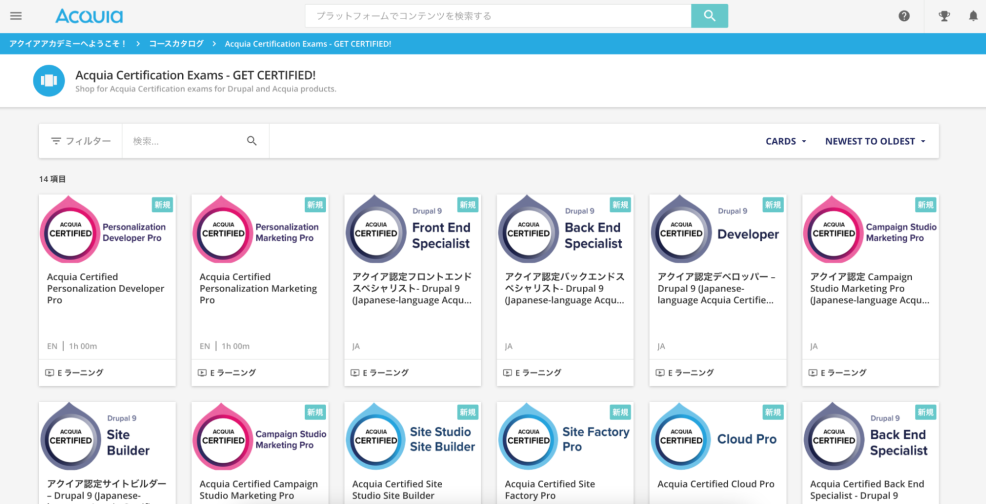The height and width of the screenshot is (504, 986).
Task: Open アクイア認定バックエンドスペシャリスト course title
Action: point(565,288)
